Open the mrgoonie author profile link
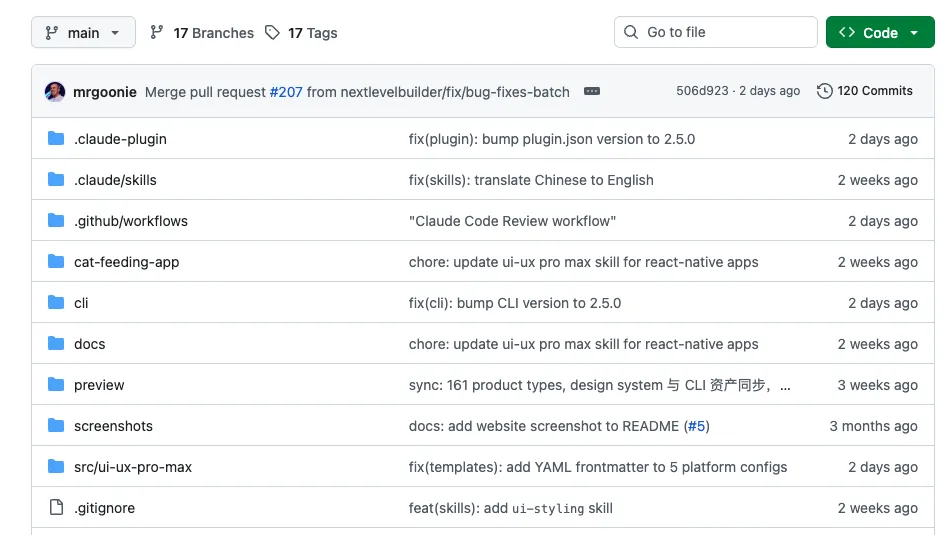The width and height of the screenshot is (952, 535). point(105,92)
